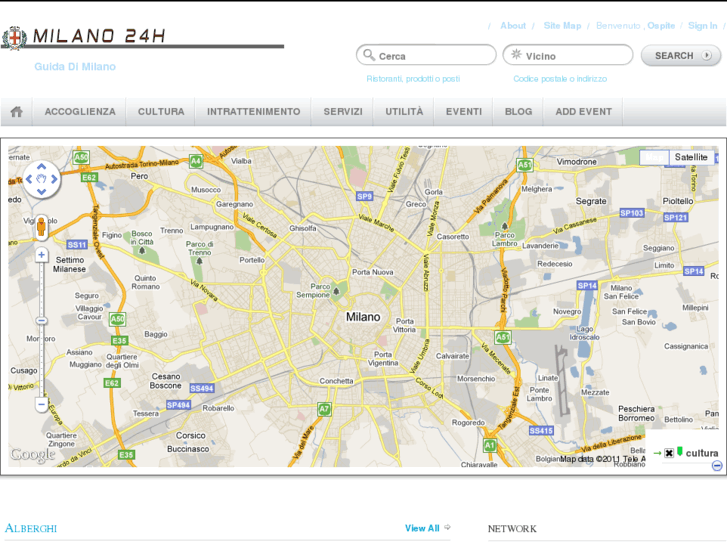Screen dimensions: 727x545
Task: Open the Site Map link
Action: 562,26
